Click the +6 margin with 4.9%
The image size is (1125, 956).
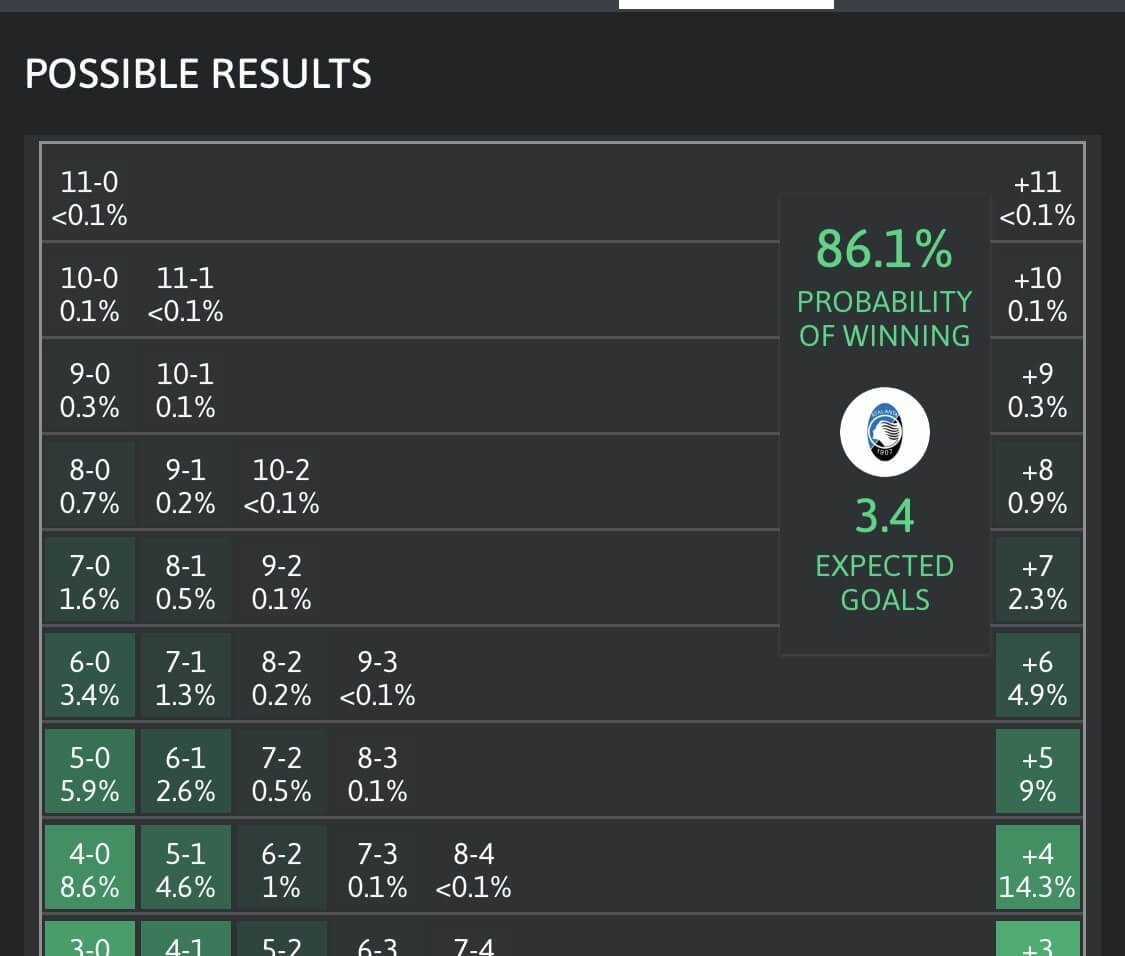coord(1037,677)
